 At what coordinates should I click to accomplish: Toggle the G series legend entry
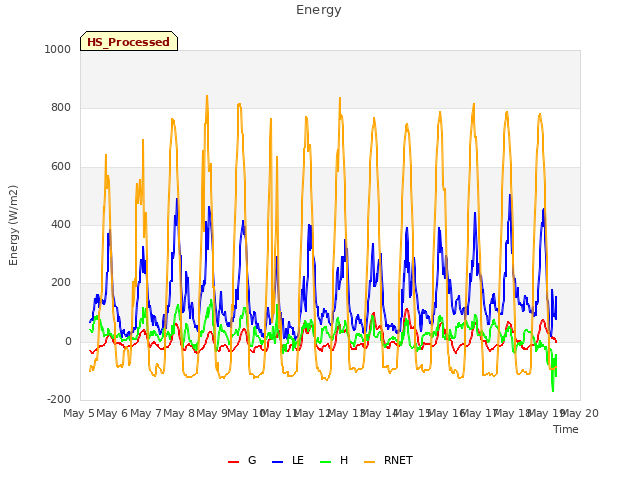point(242,460)
